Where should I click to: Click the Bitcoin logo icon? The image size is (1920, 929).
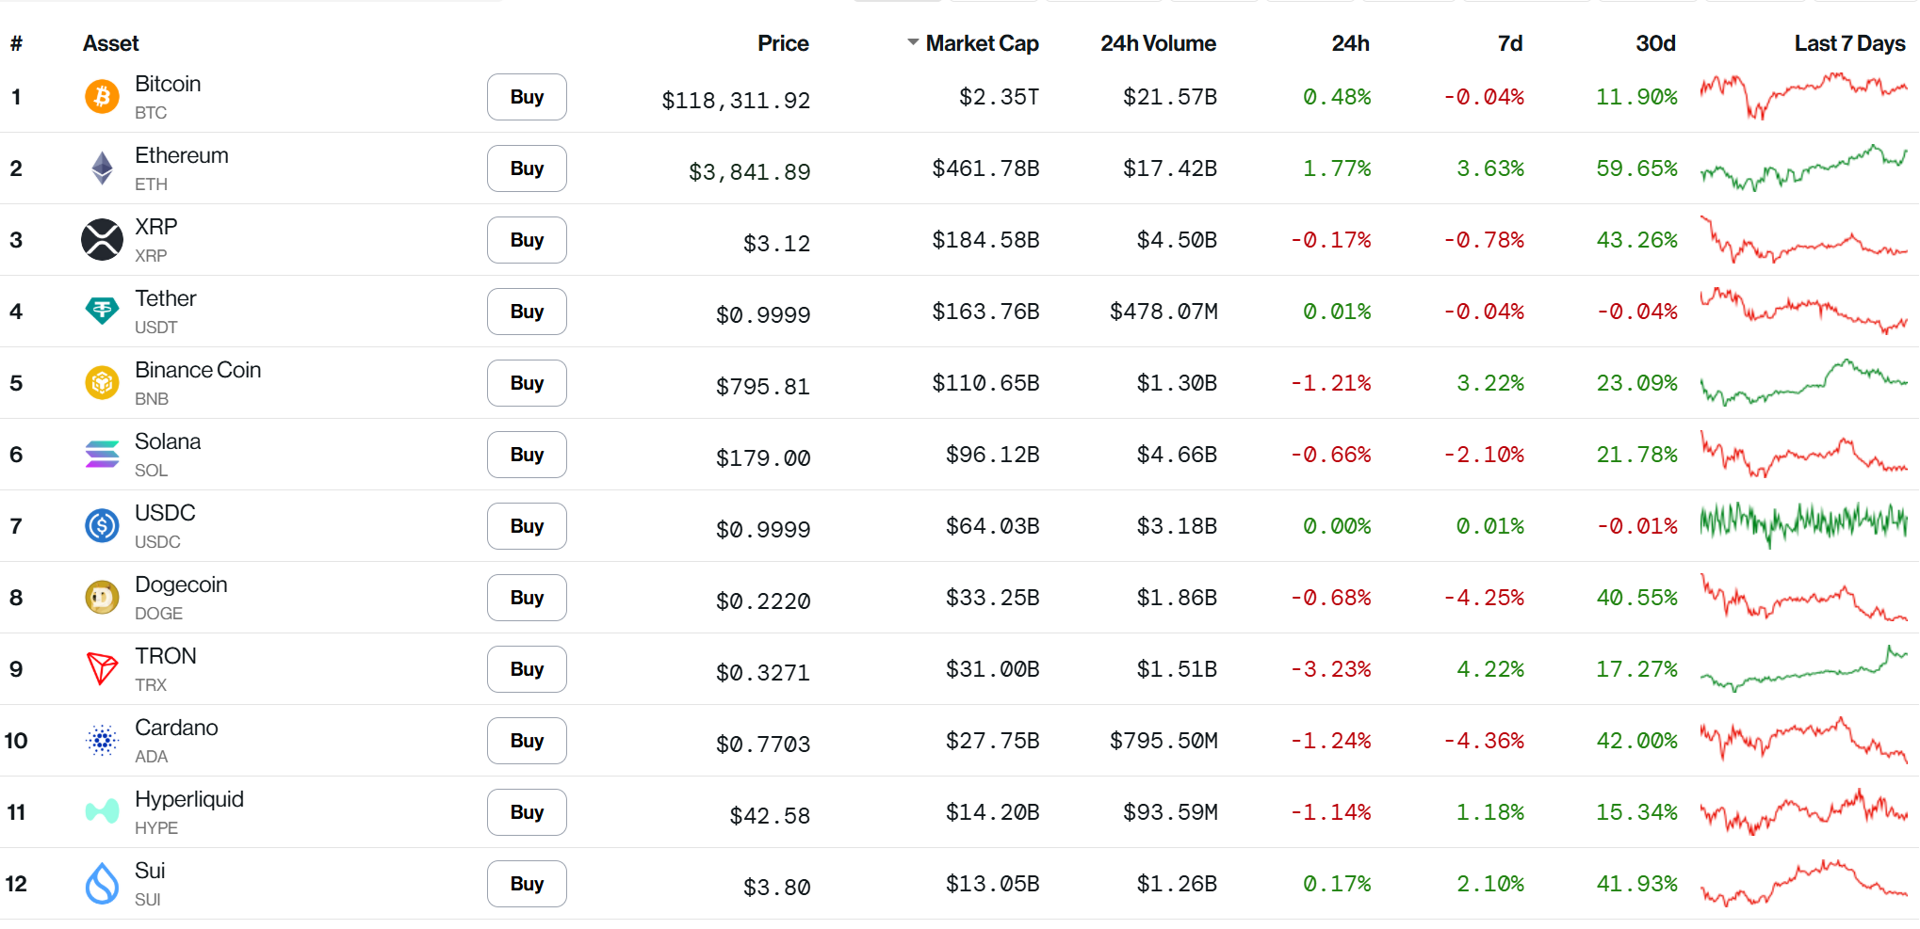102,97
